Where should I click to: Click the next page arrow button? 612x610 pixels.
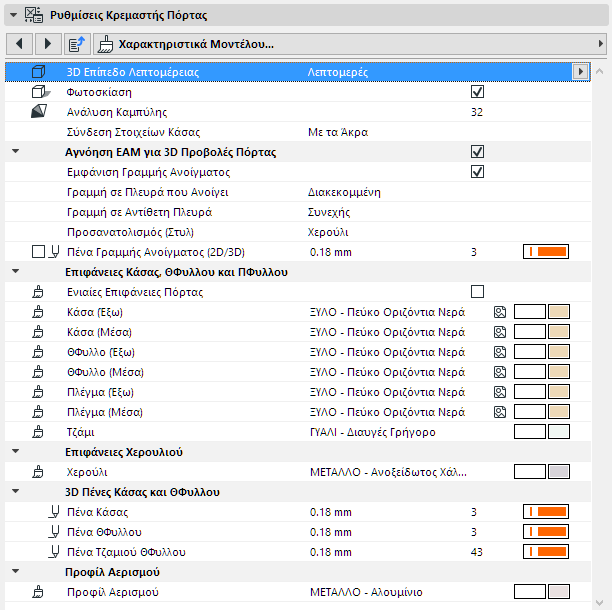47,44
